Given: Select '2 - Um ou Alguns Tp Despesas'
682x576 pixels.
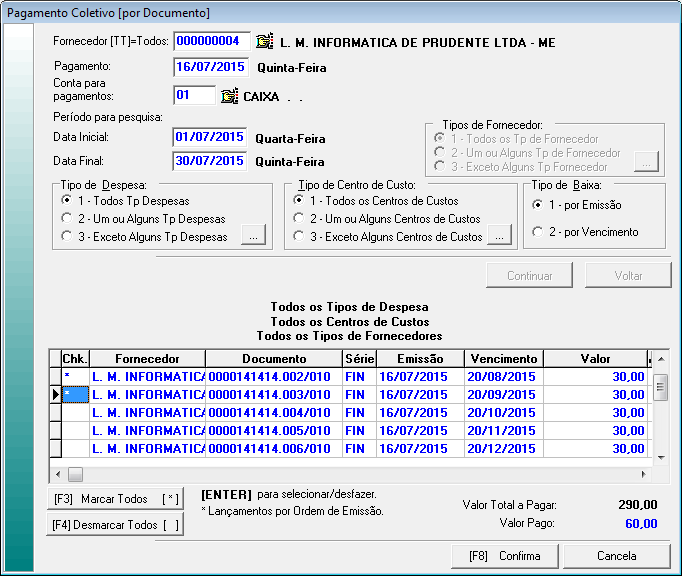Looking at the screenshot, I should (x=66, y=219).
